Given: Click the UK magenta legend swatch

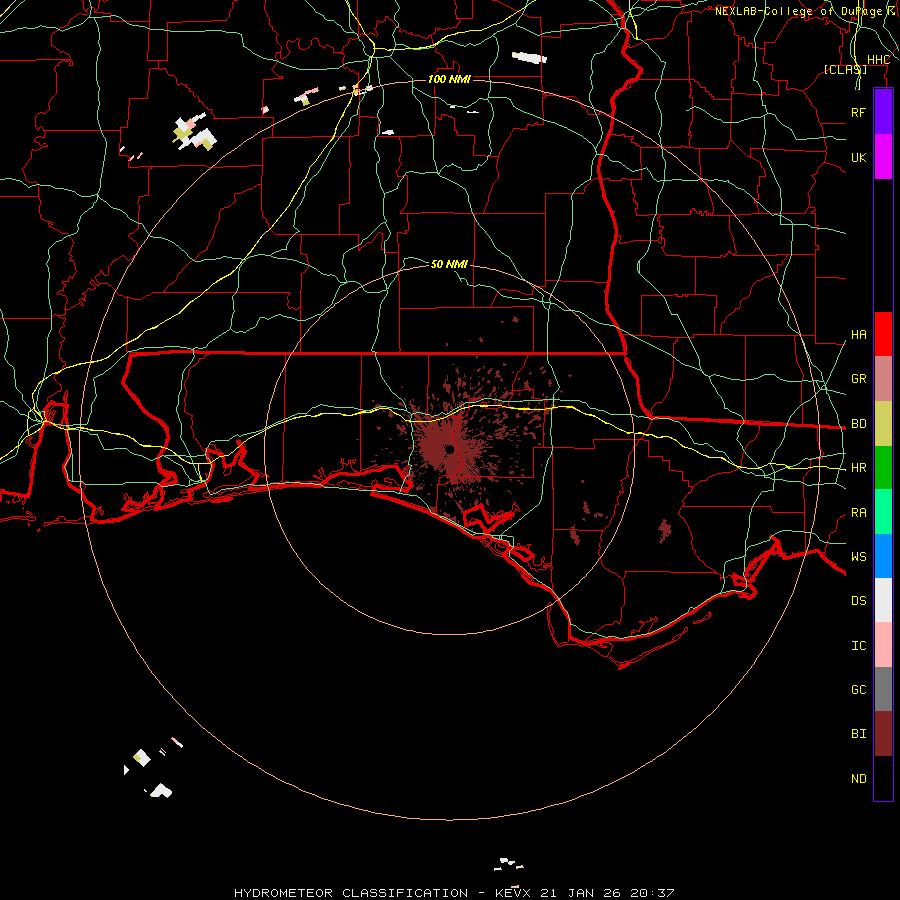Looking at the screenshot, I should [x=883, y=157].
